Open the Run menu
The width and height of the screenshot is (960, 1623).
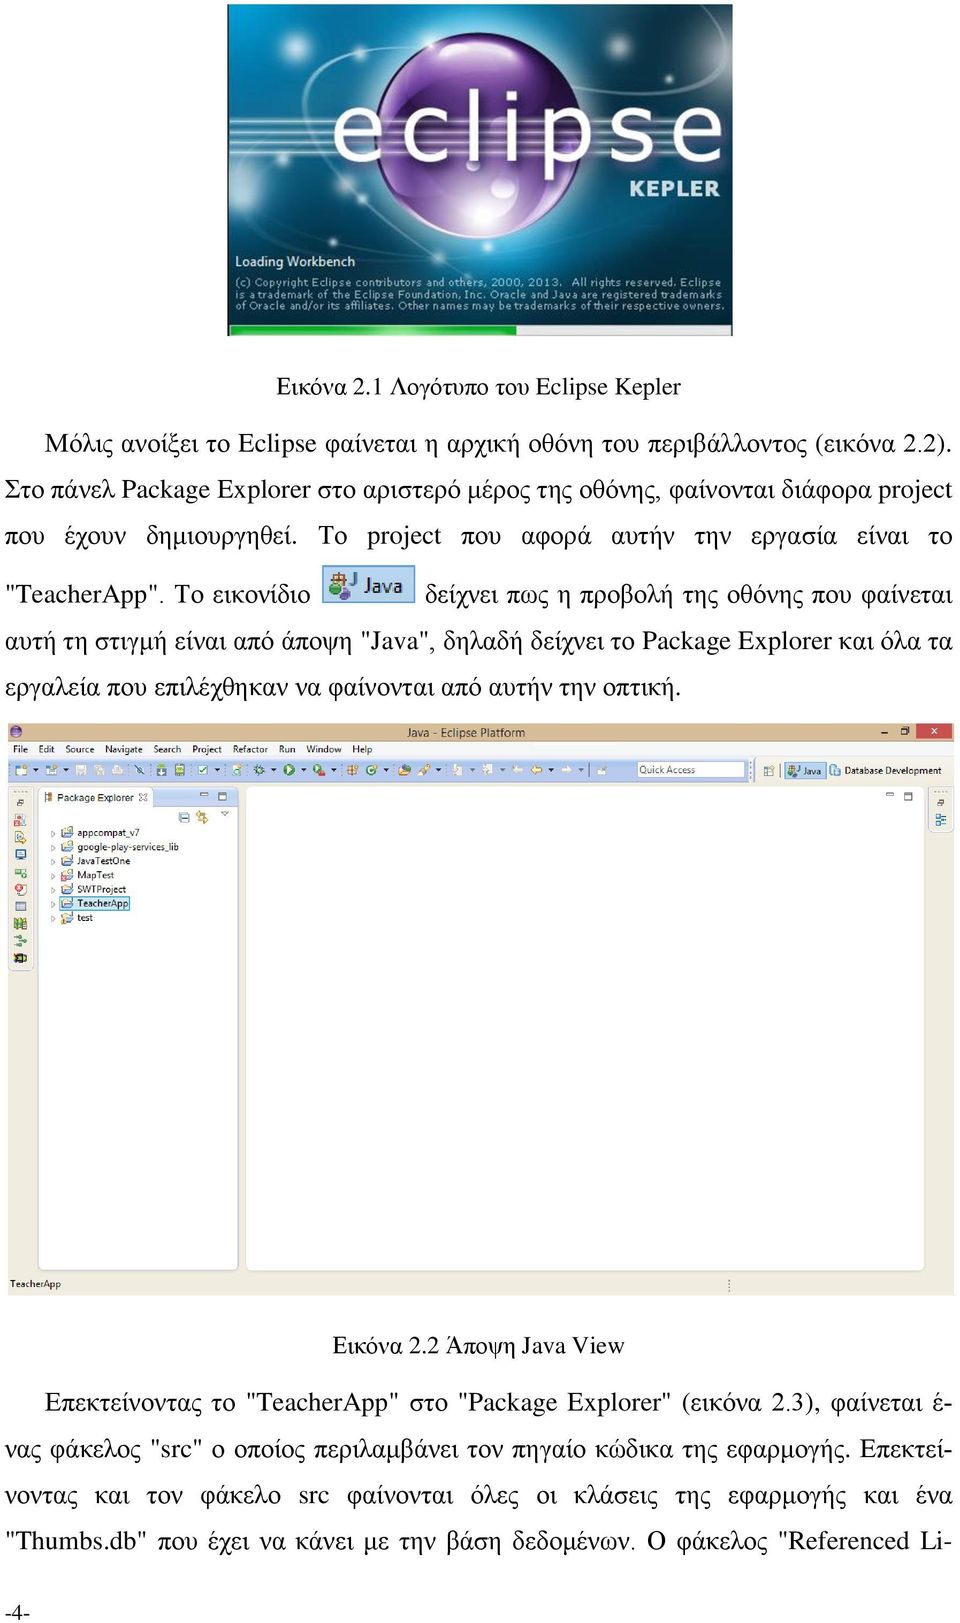(287, 749)
